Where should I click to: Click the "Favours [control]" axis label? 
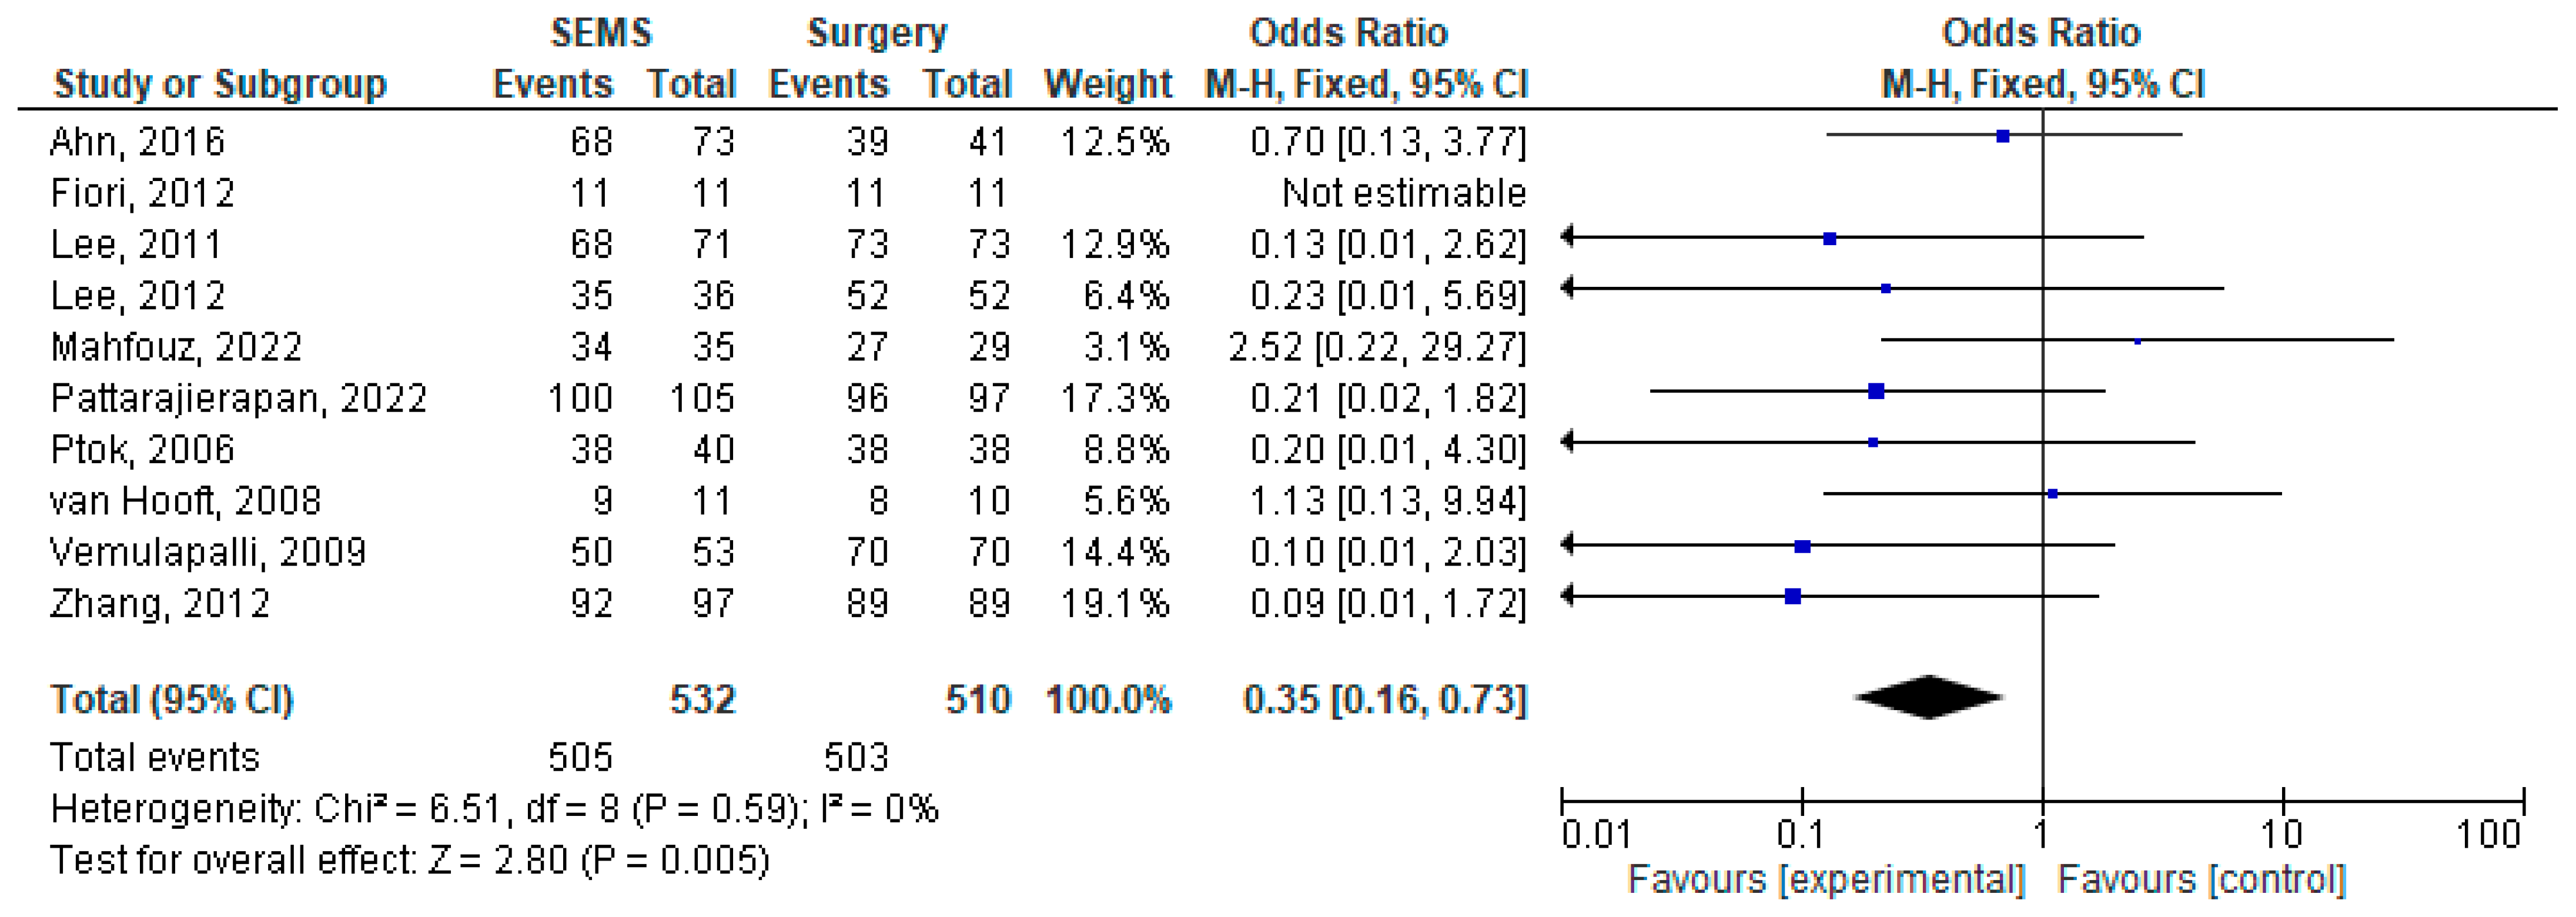click(x=2201, y=880)
